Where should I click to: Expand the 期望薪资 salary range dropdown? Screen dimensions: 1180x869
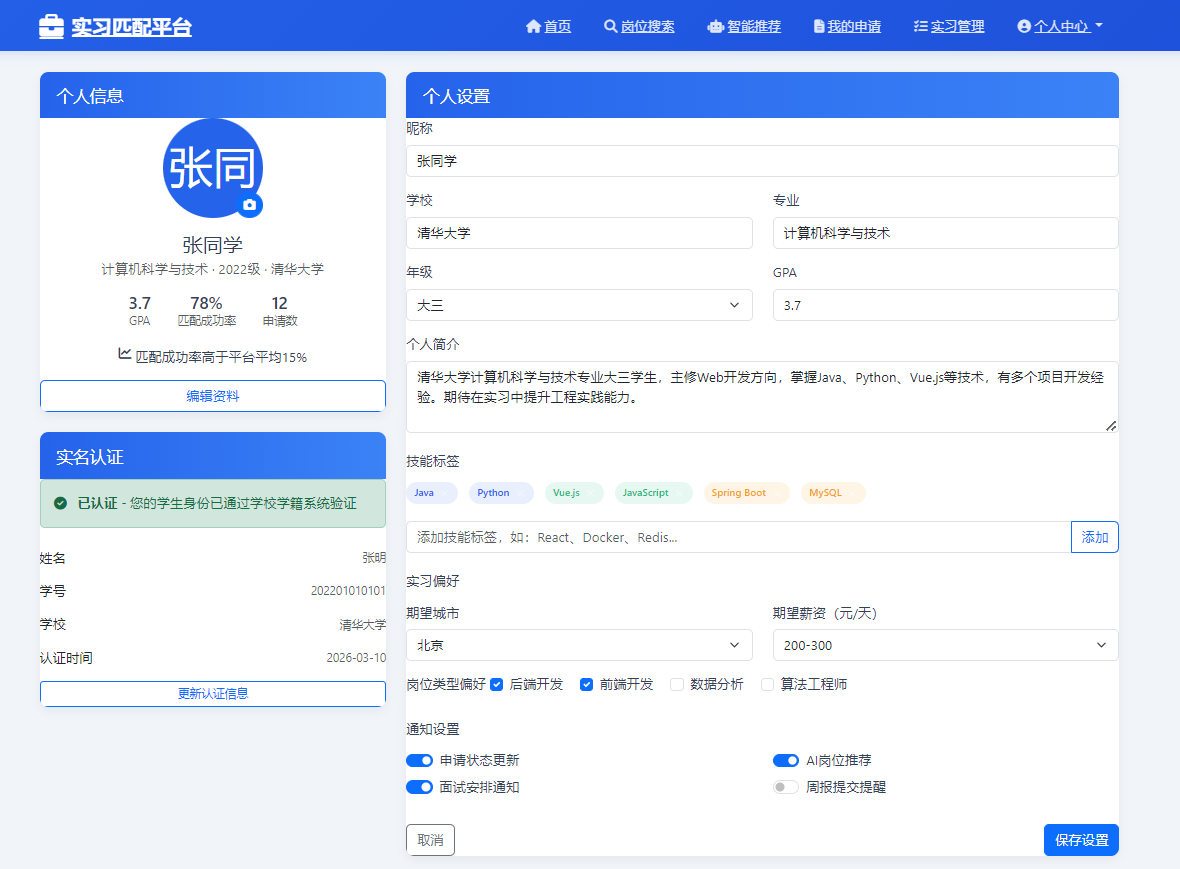(945, 645)
